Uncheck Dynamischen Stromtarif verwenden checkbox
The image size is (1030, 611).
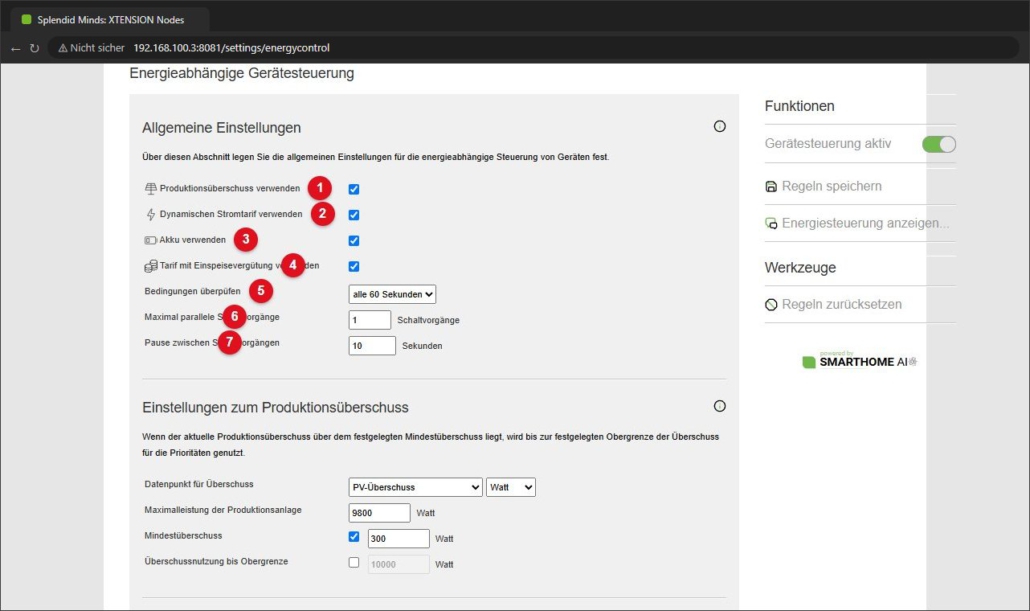pyautogui.click(x=354, y=215)
